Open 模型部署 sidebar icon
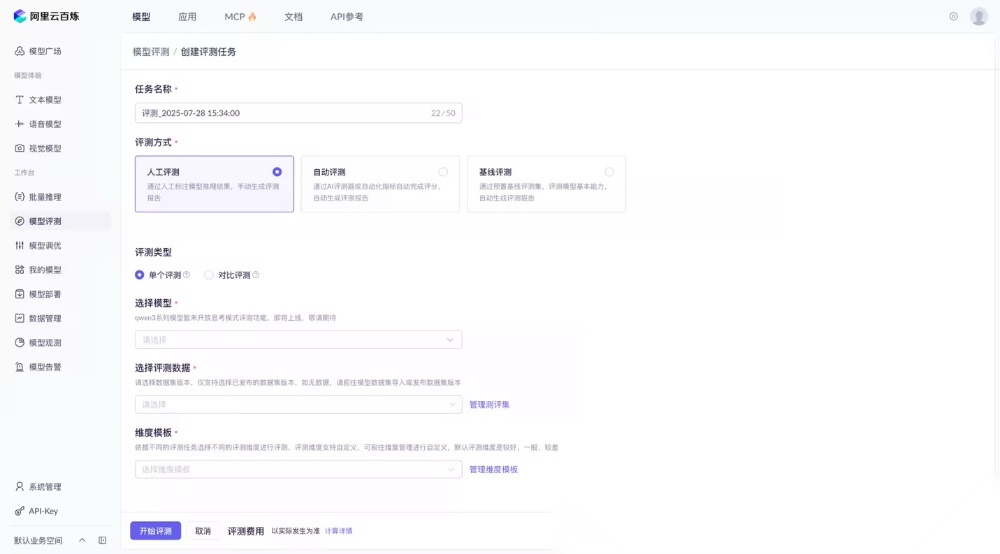 click(x=20, y=294)
